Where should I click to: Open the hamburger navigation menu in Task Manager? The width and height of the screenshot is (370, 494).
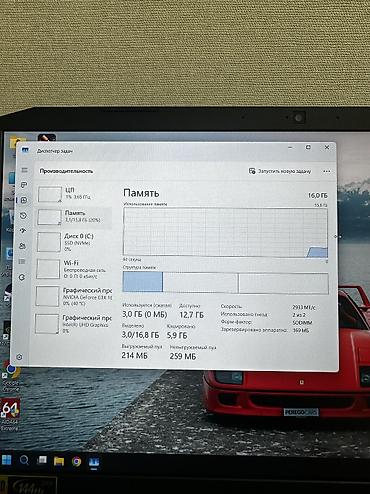coord(24,170)
